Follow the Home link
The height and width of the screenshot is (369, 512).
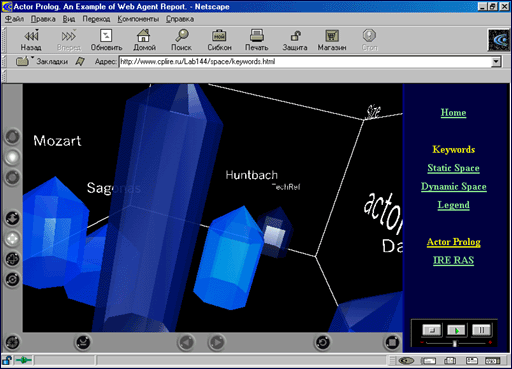pos(453,113)
